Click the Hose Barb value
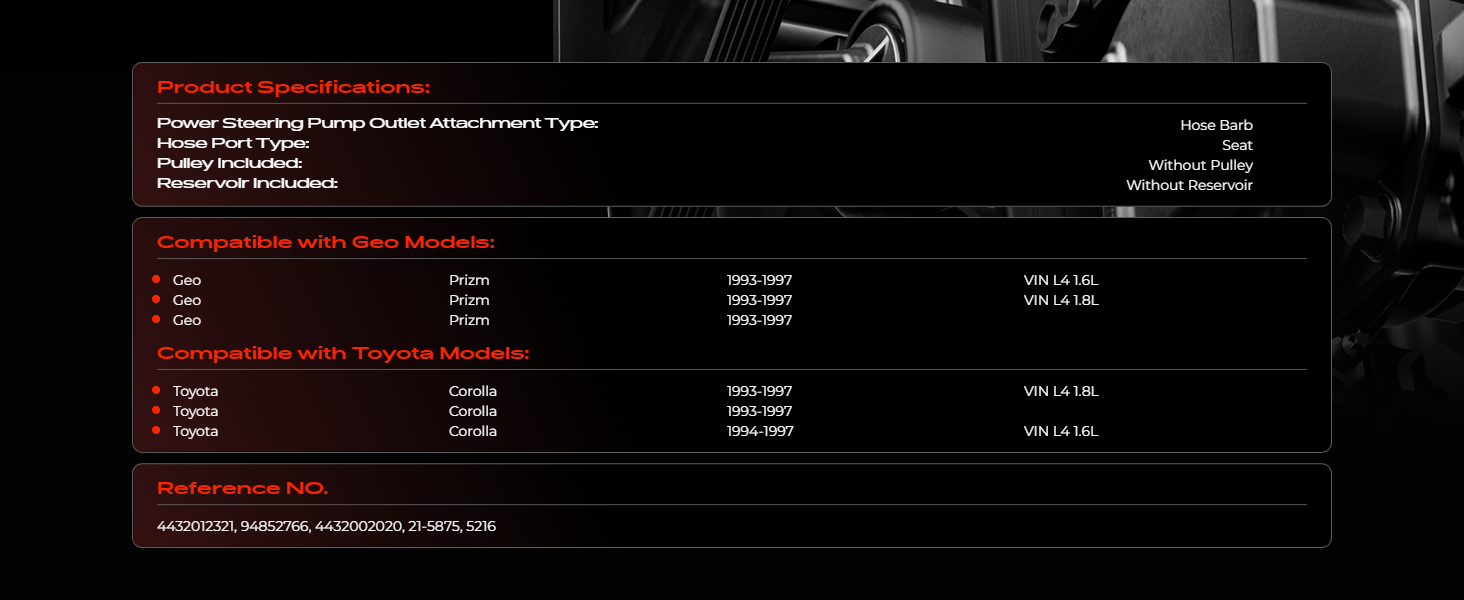Image resolution: width=1464 pixels, height=600 pixels. pos(1216,125)
